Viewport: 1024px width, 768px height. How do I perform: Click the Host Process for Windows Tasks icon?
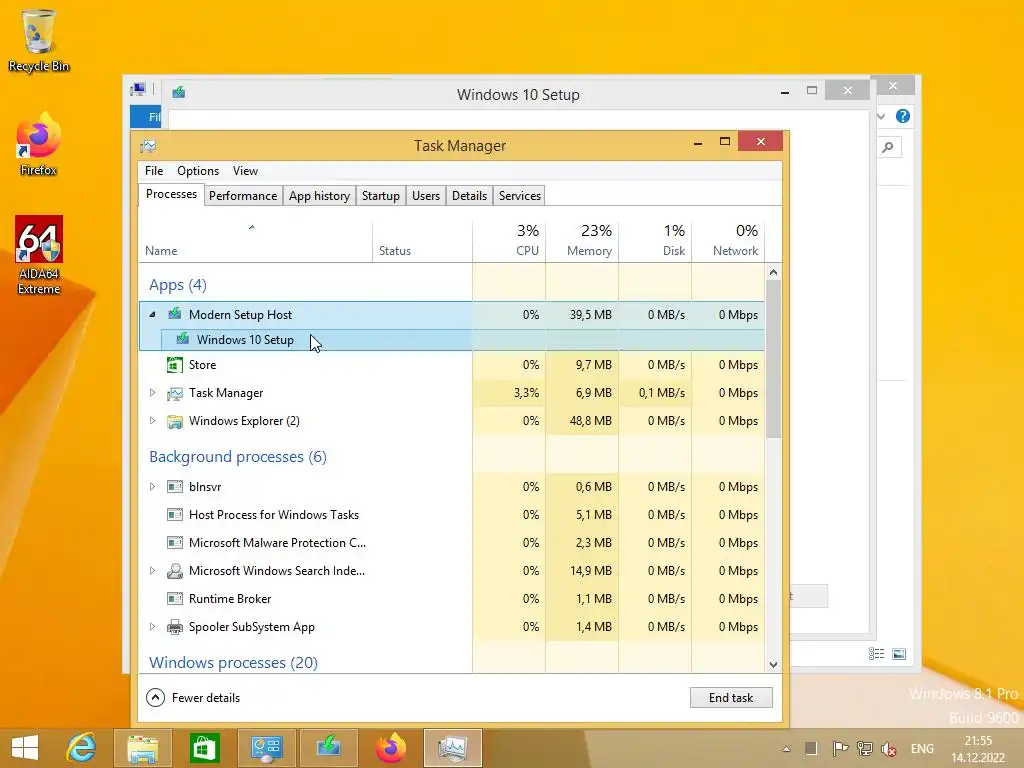[x=174, y=515]
